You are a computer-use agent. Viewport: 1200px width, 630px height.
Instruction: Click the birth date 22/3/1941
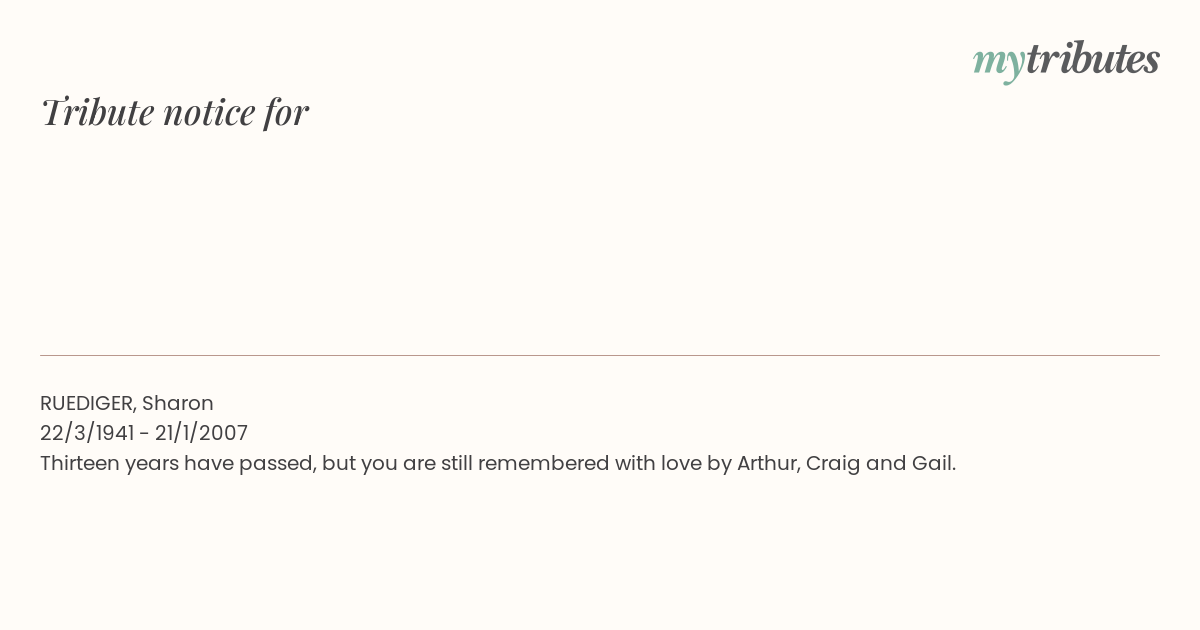pos(87,433)
